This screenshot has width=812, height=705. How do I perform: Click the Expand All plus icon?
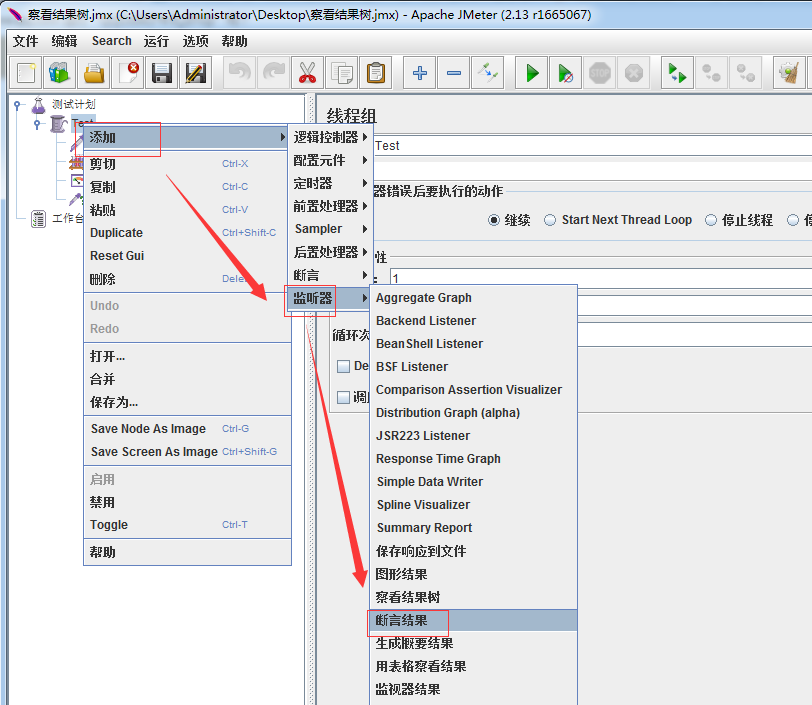(x=419, y=73)
